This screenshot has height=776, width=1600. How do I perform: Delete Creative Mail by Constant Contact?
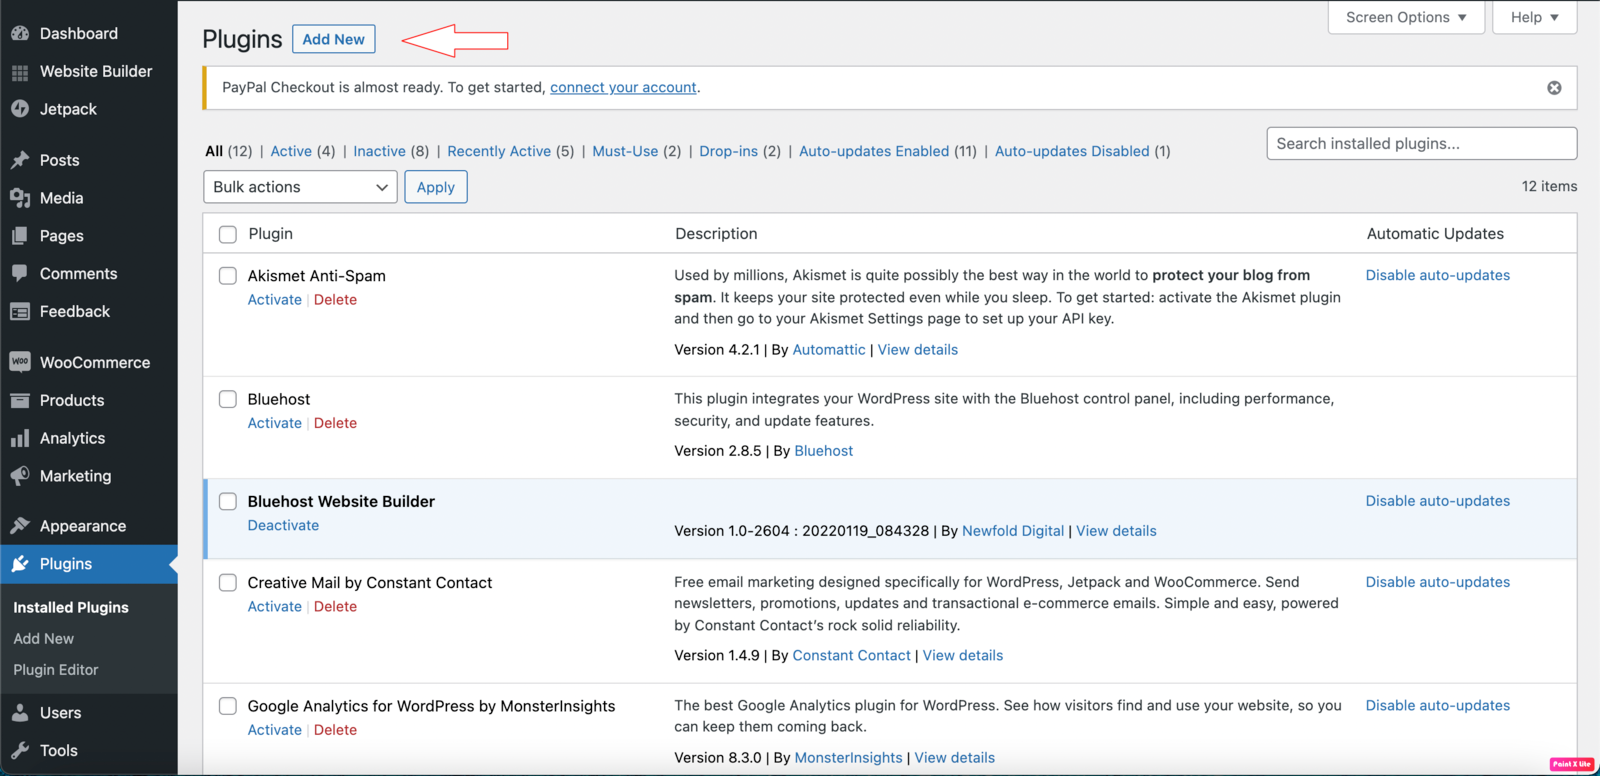[335, 606]
